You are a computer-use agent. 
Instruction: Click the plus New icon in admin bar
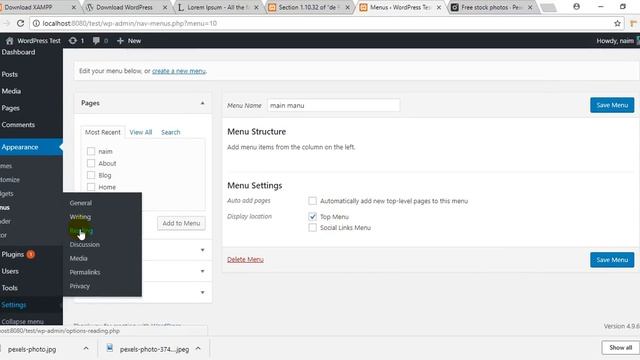120,41
